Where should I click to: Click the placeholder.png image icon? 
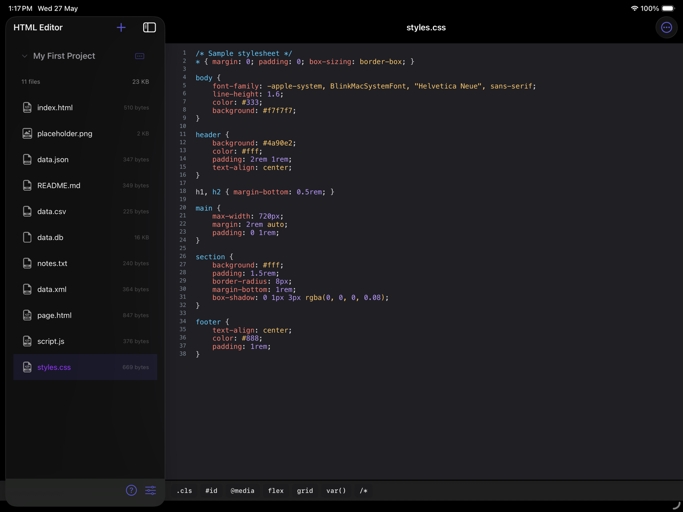click(x=27, y=133)
